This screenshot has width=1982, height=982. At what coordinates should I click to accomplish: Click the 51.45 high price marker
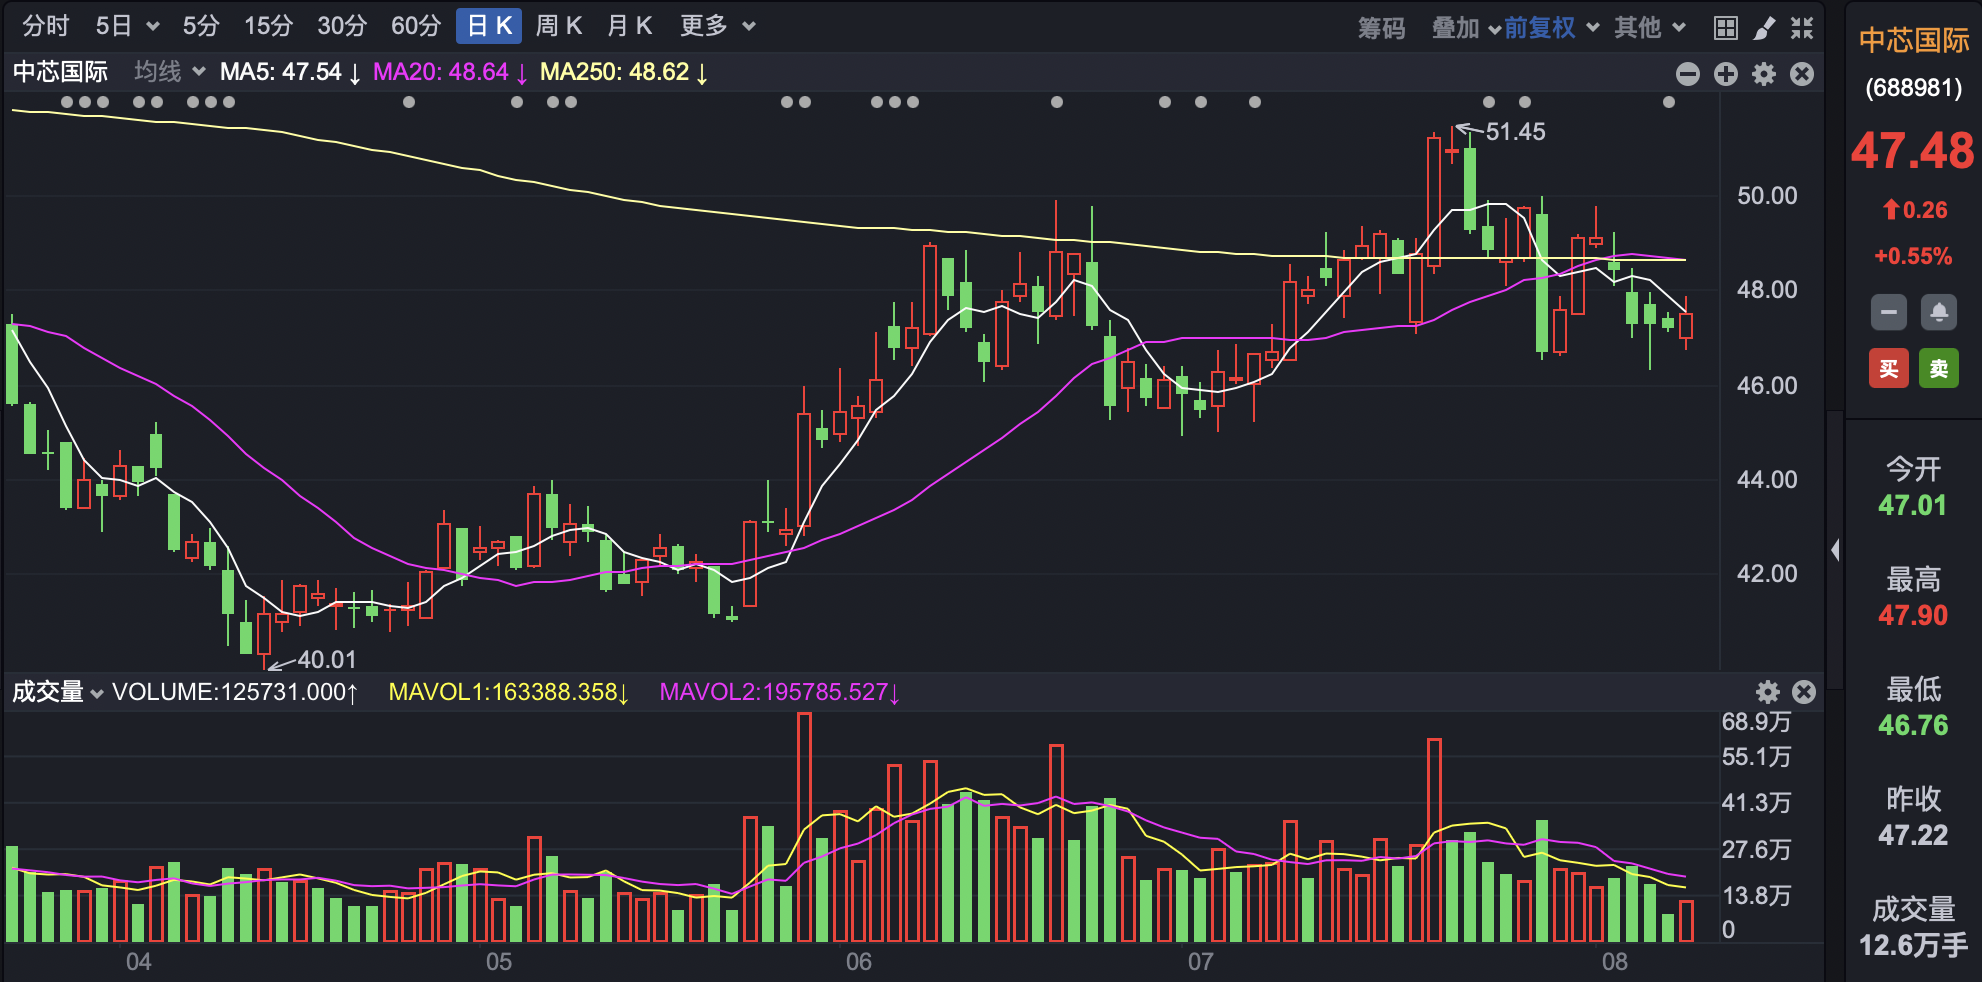click(1515, 132)
